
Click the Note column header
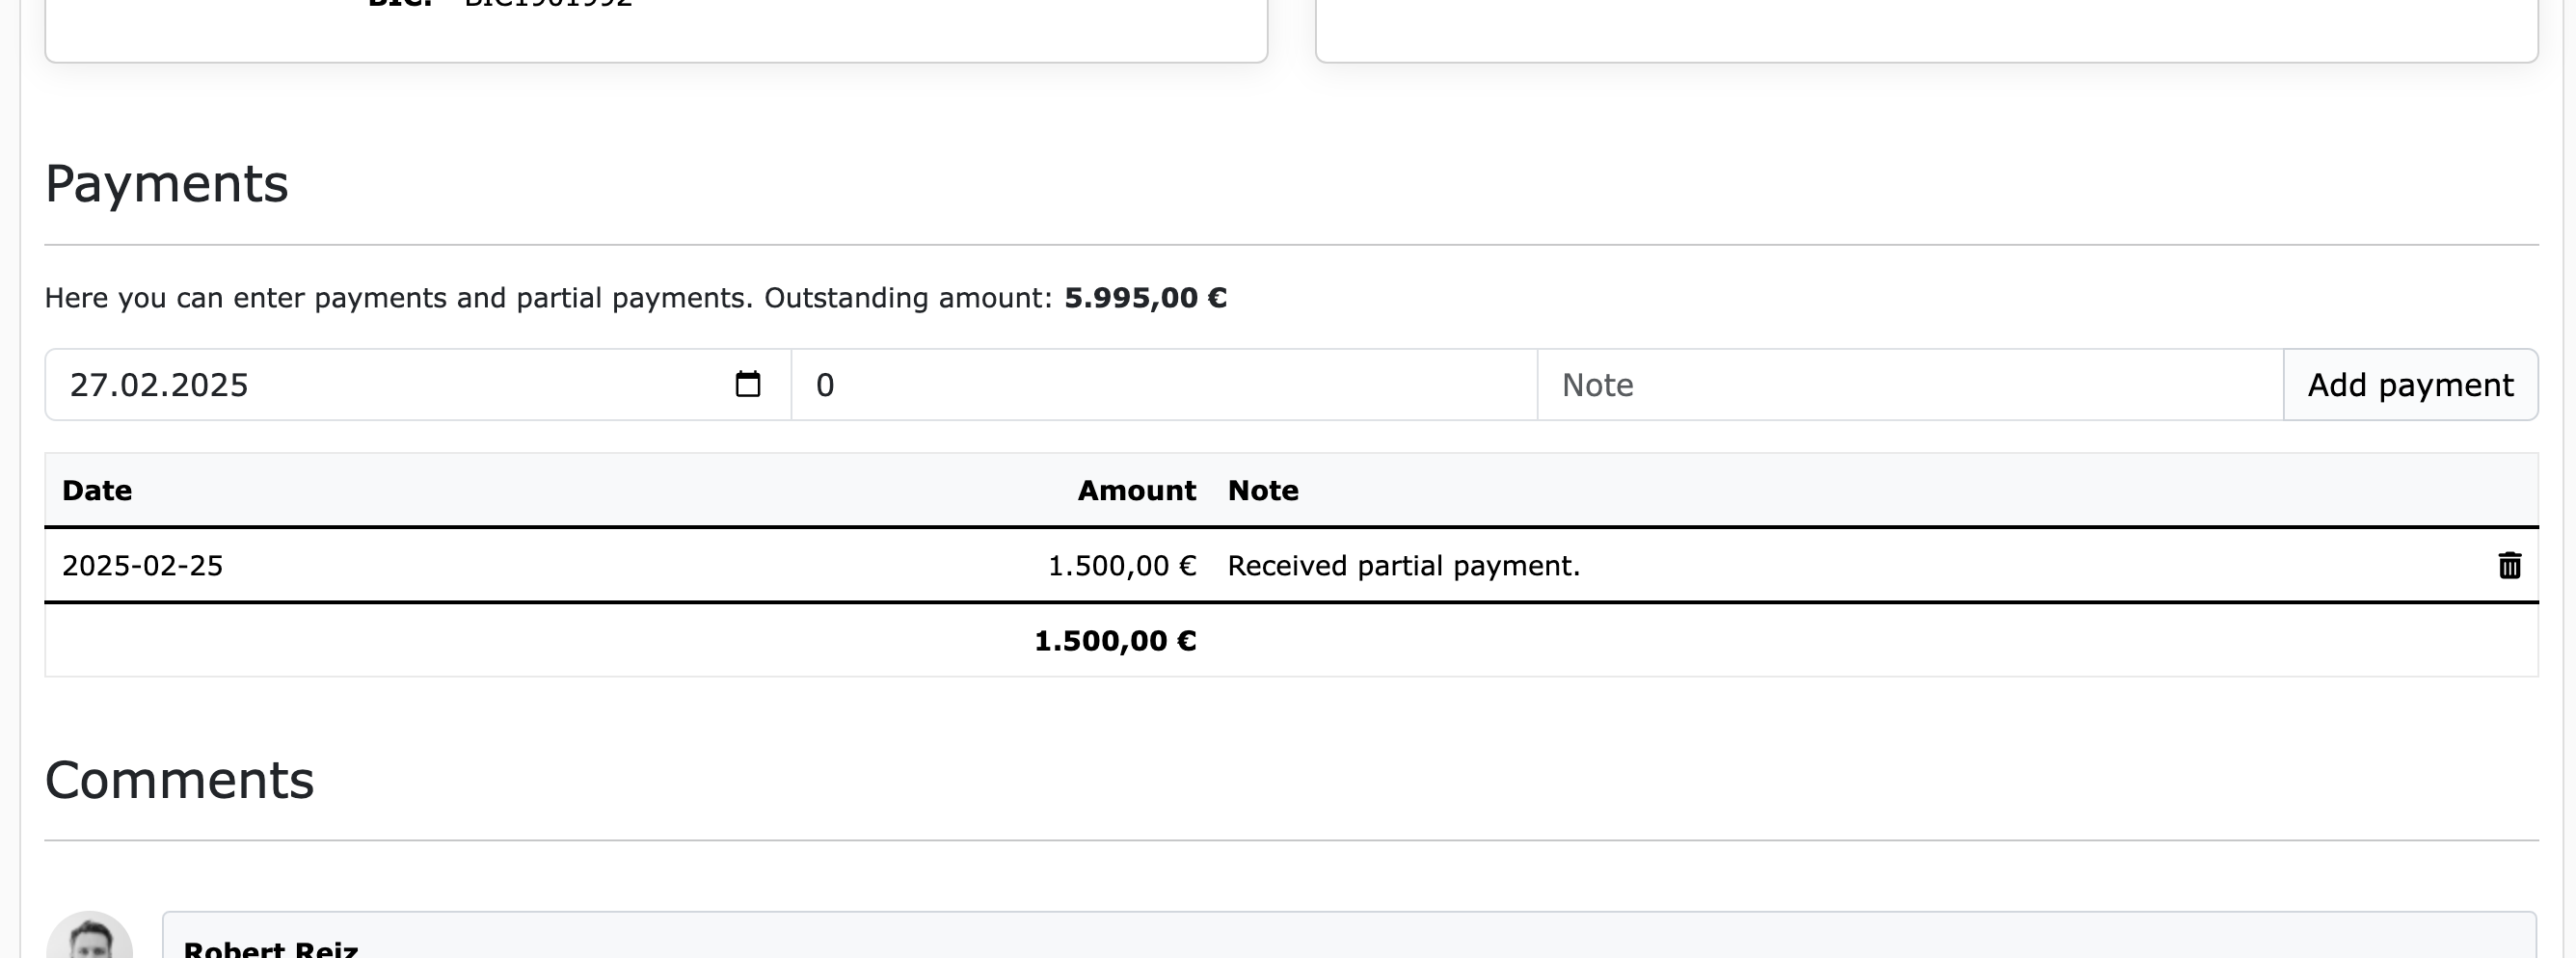(x=1263, y=490)
